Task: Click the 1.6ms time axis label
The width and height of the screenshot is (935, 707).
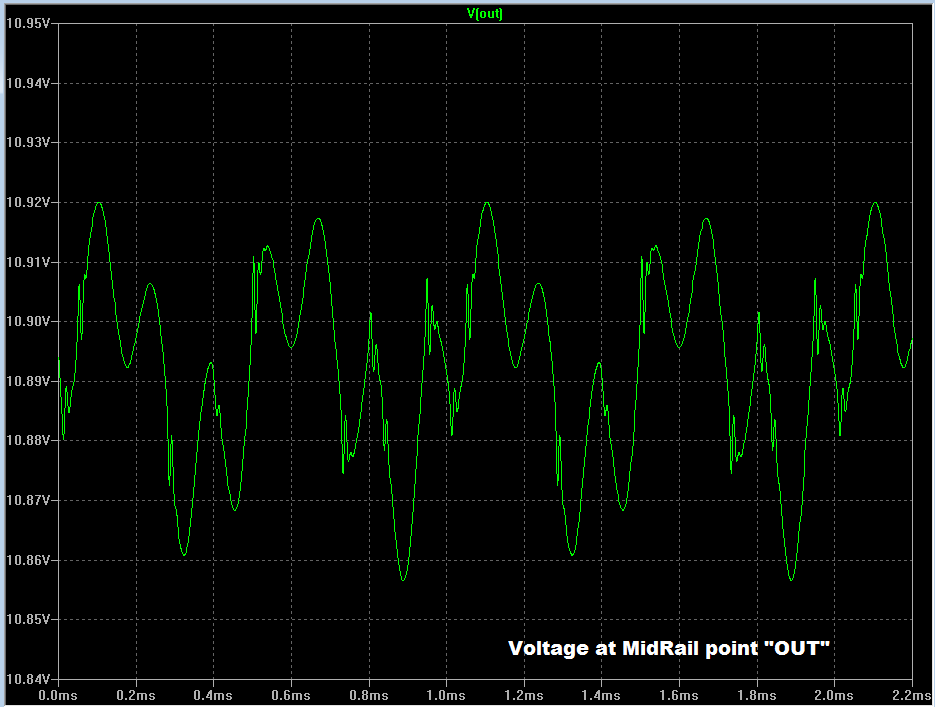Action: coord(679,695)
